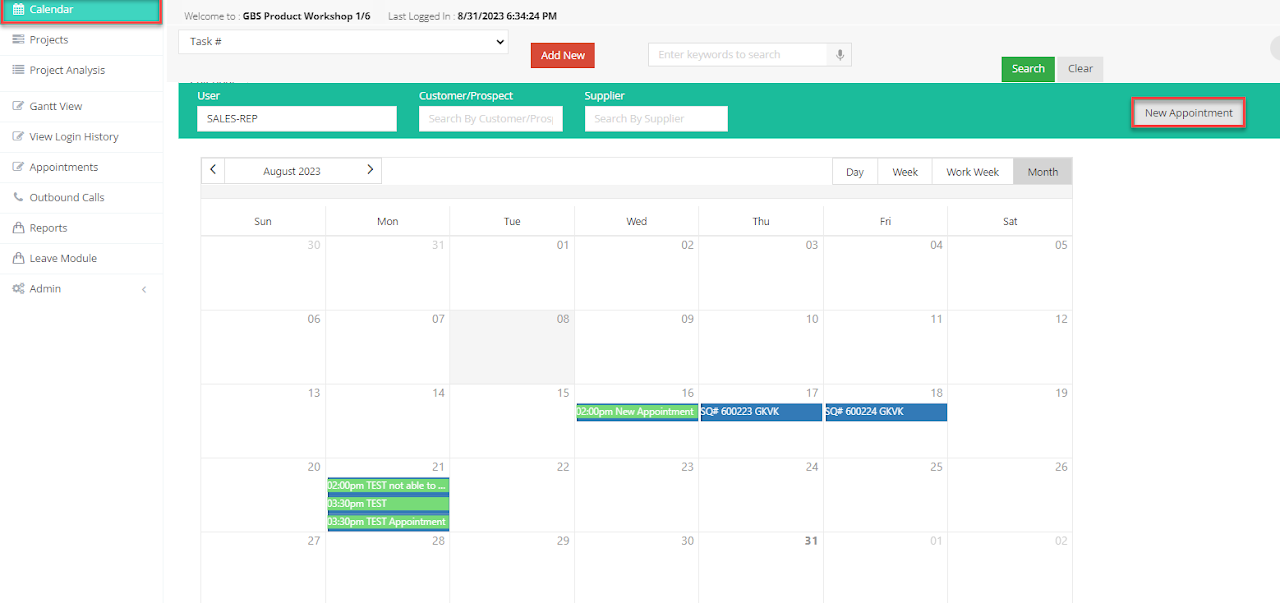This screenshot has height=603, width=1280.
Task: Open the August 2023 month picker
Action: pos(292,171)
